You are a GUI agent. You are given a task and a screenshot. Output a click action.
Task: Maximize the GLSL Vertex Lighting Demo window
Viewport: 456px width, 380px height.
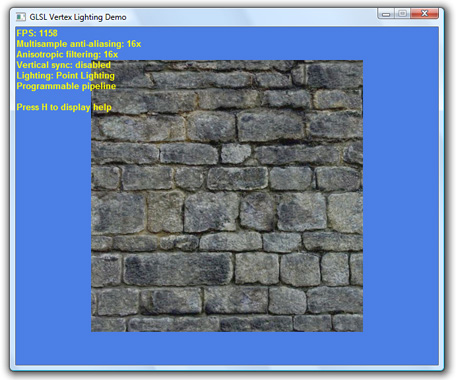point(402,14)
